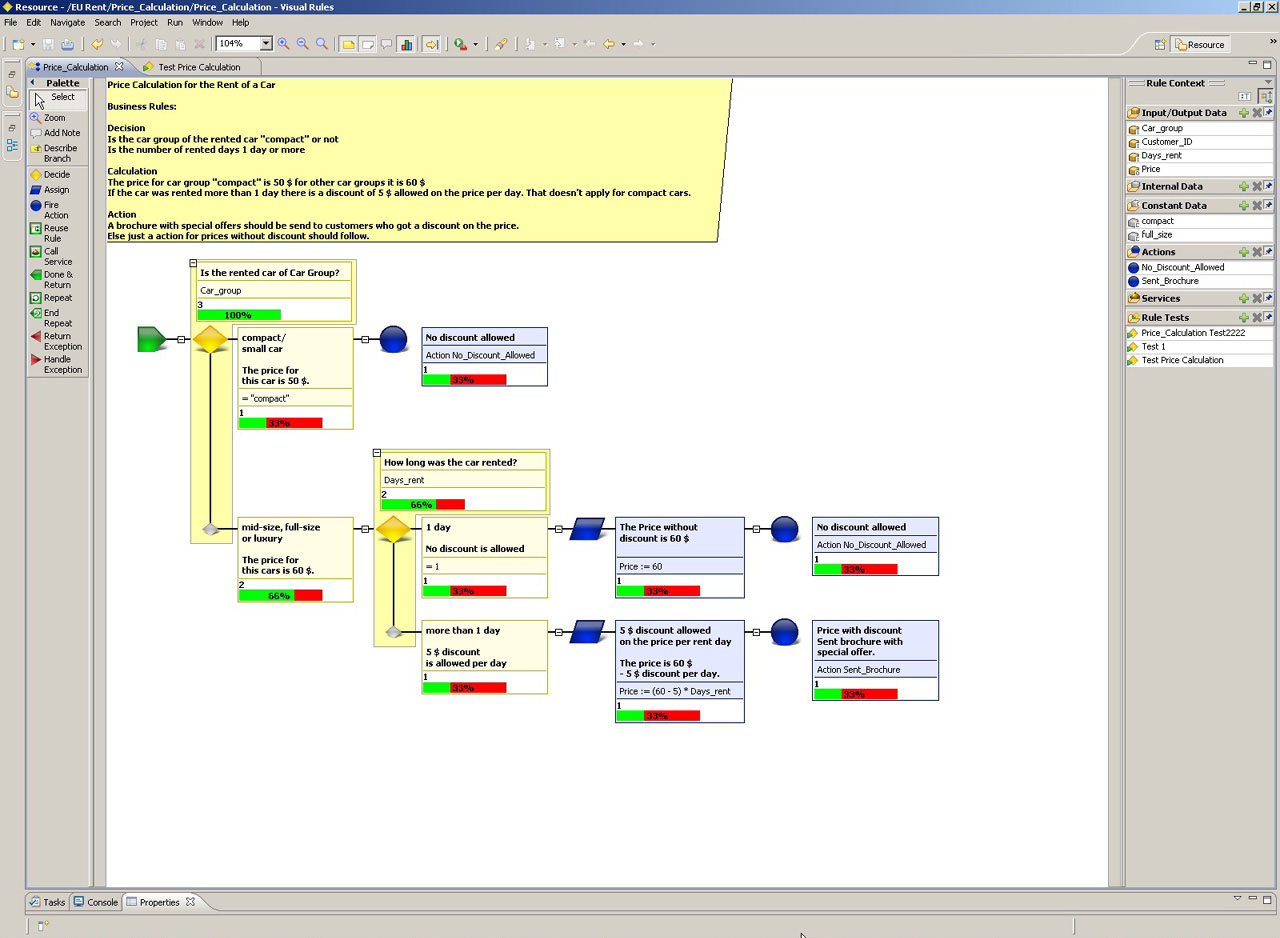The height and width of the screenshot is (938, 1280).
Task: Collapse the 'Is the rented car of Car Group?' decision
Action: click(x=192, y=262)
